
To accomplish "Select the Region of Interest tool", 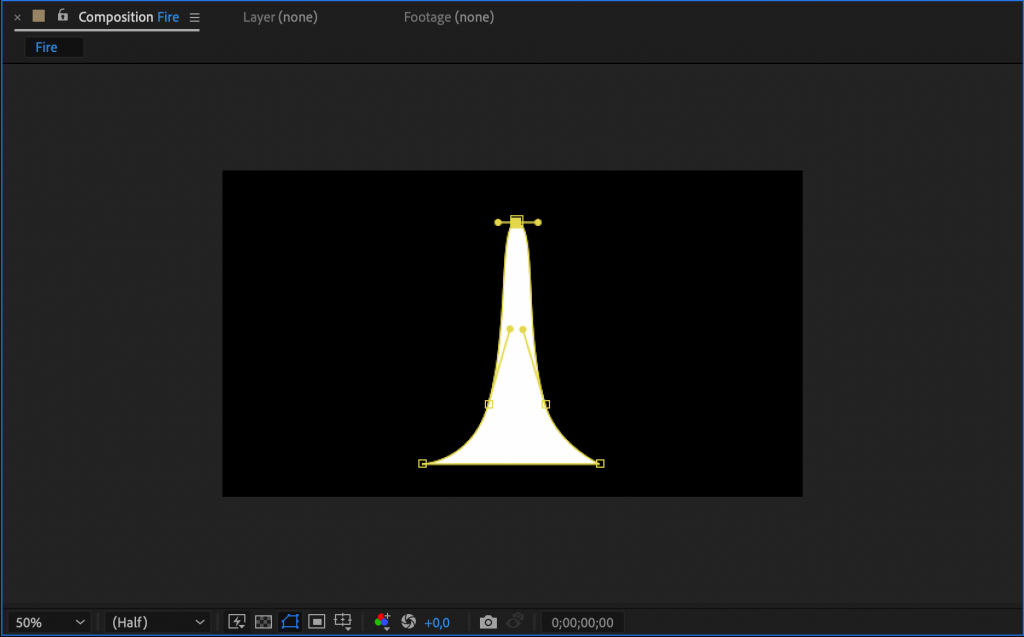I will click(318, 622).
